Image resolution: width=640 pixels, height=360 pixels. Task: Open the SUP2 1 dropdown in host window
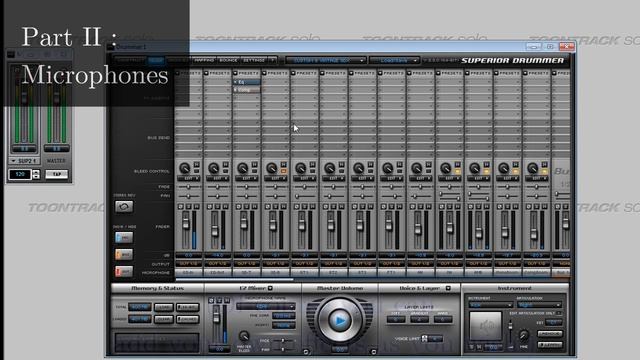pos(24,161)
